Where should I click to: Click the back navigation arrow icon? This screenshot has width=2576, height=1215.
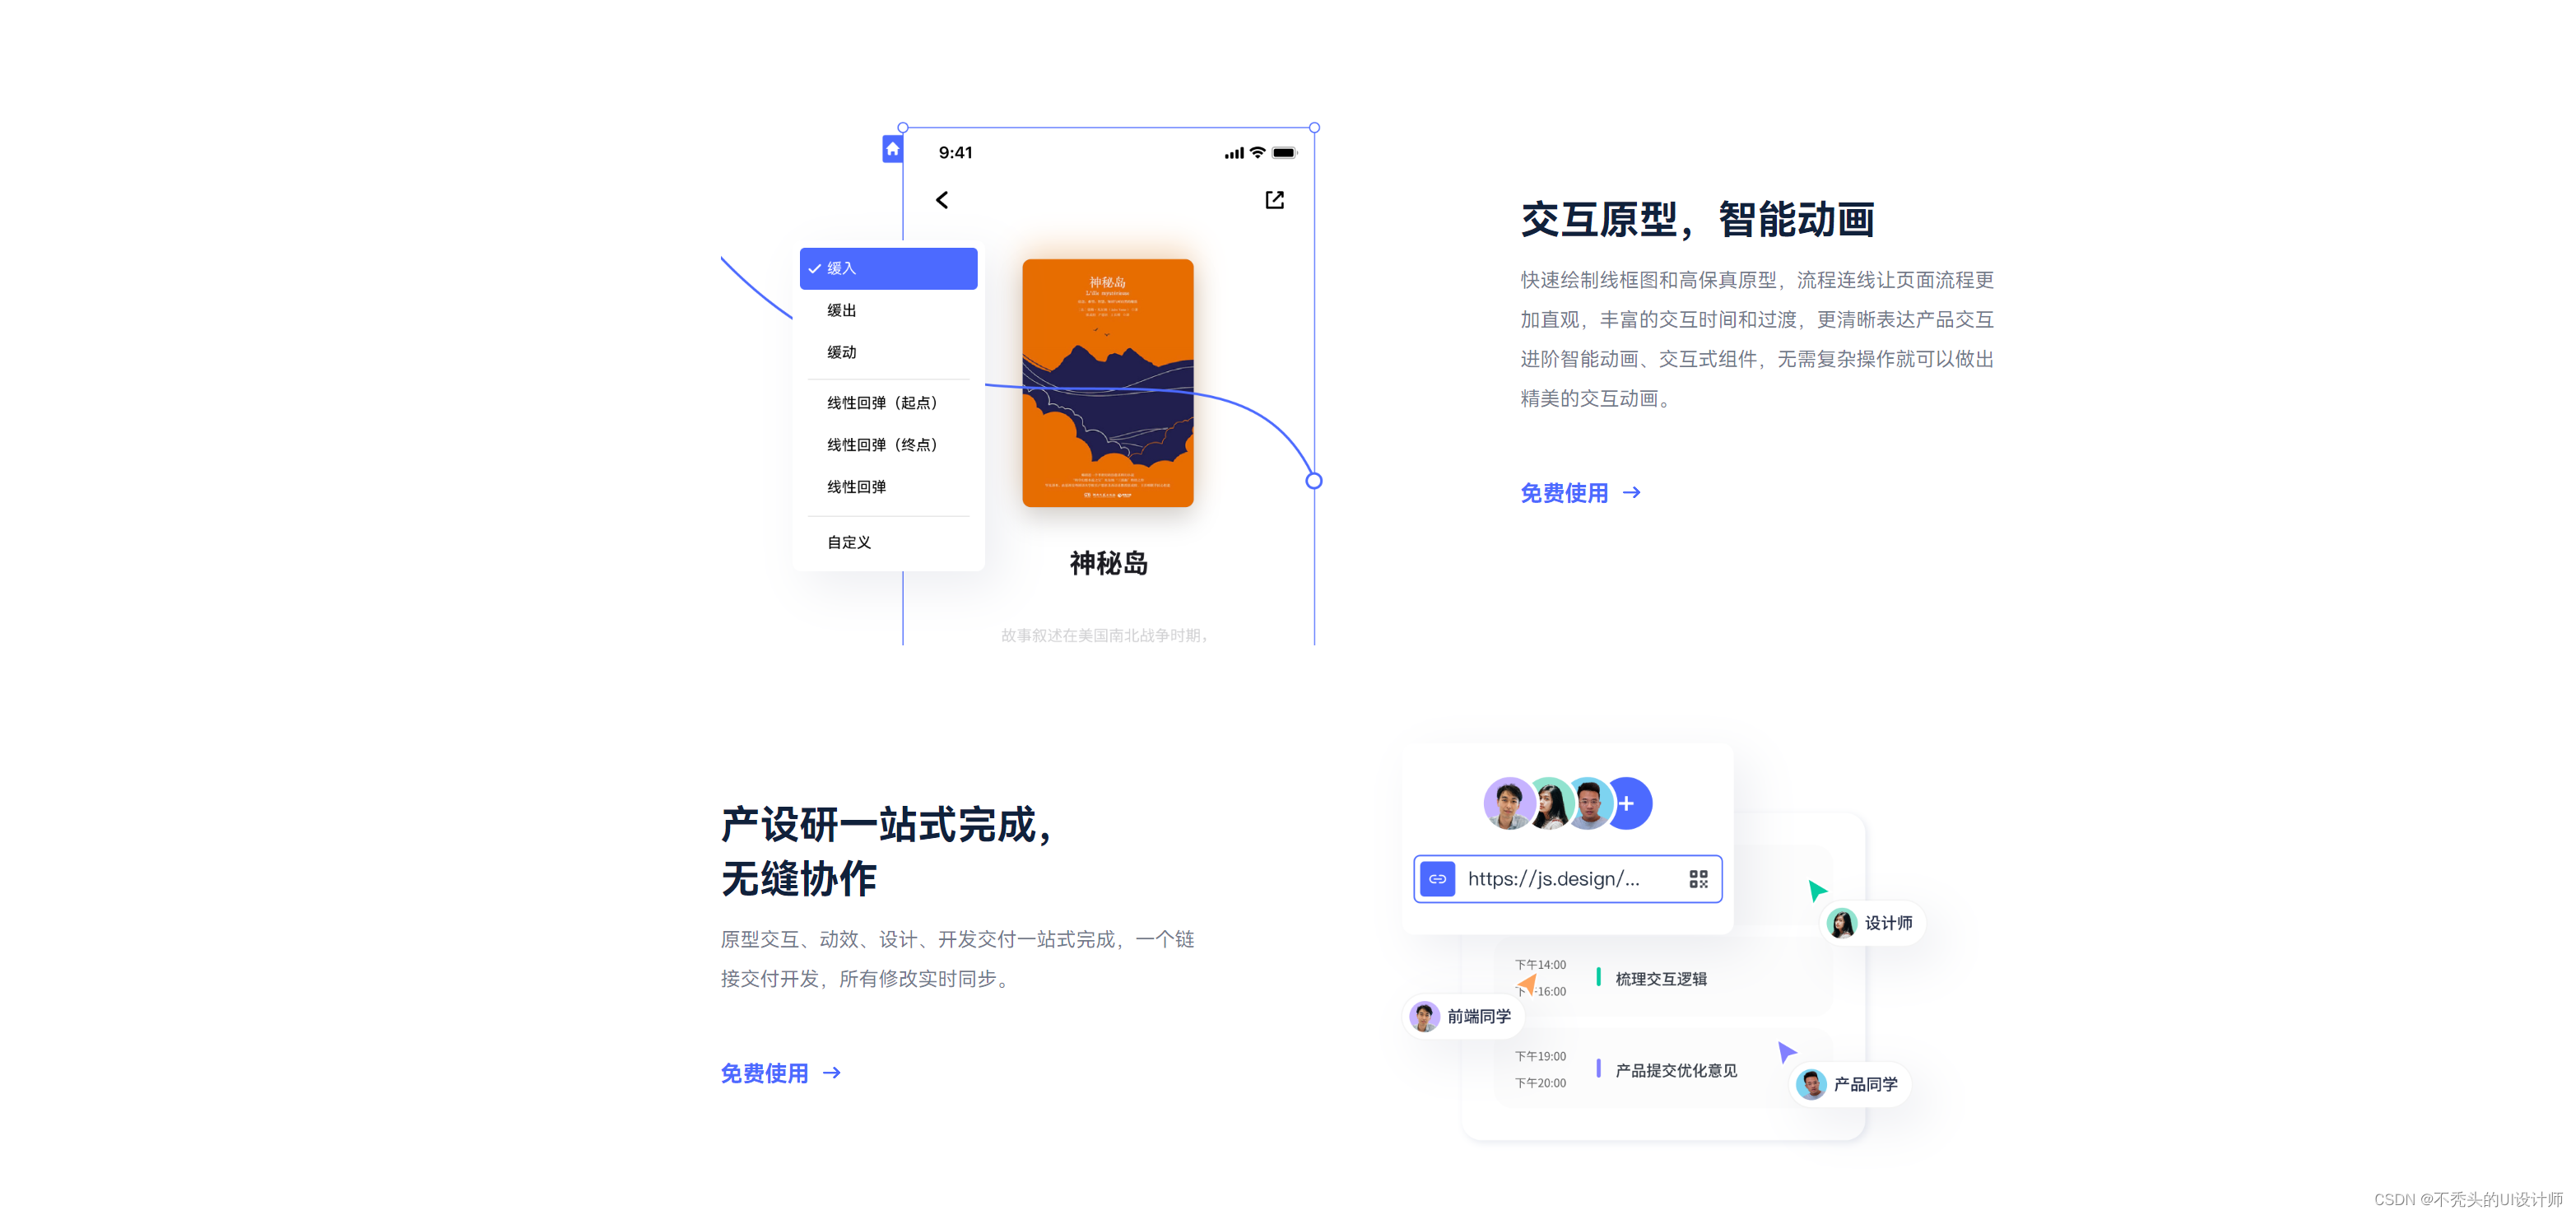[x=942, y=201]
